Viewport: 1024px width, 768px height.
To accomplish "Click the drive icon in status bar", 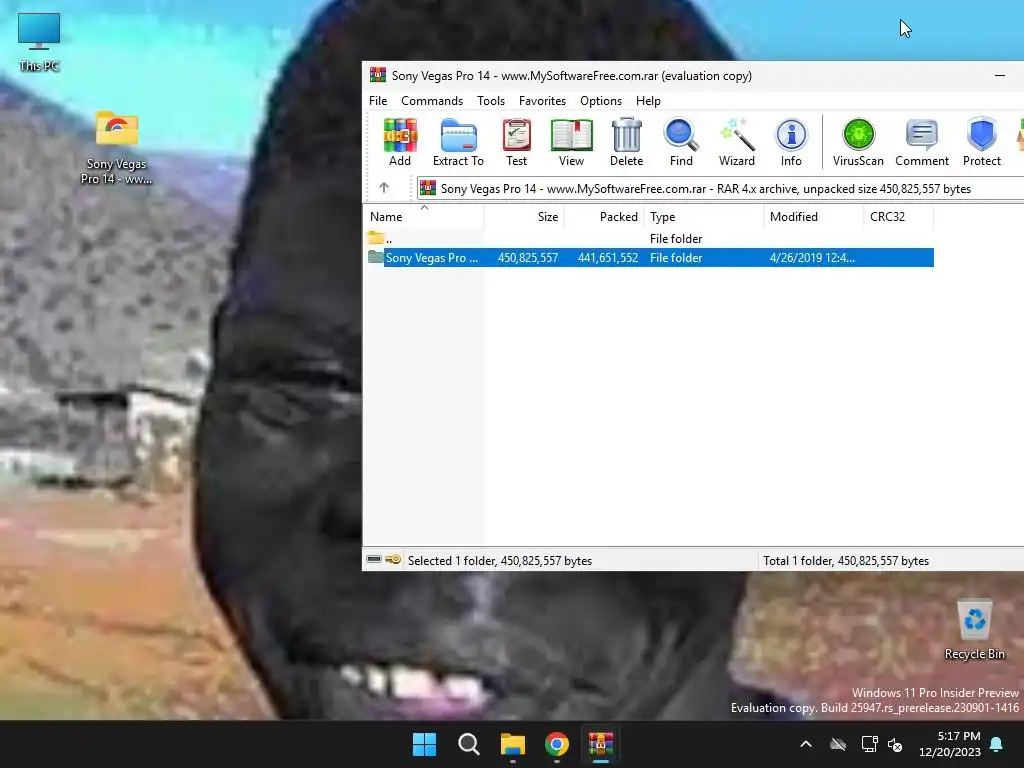I will pyautogui.click(x=374, y=560).
